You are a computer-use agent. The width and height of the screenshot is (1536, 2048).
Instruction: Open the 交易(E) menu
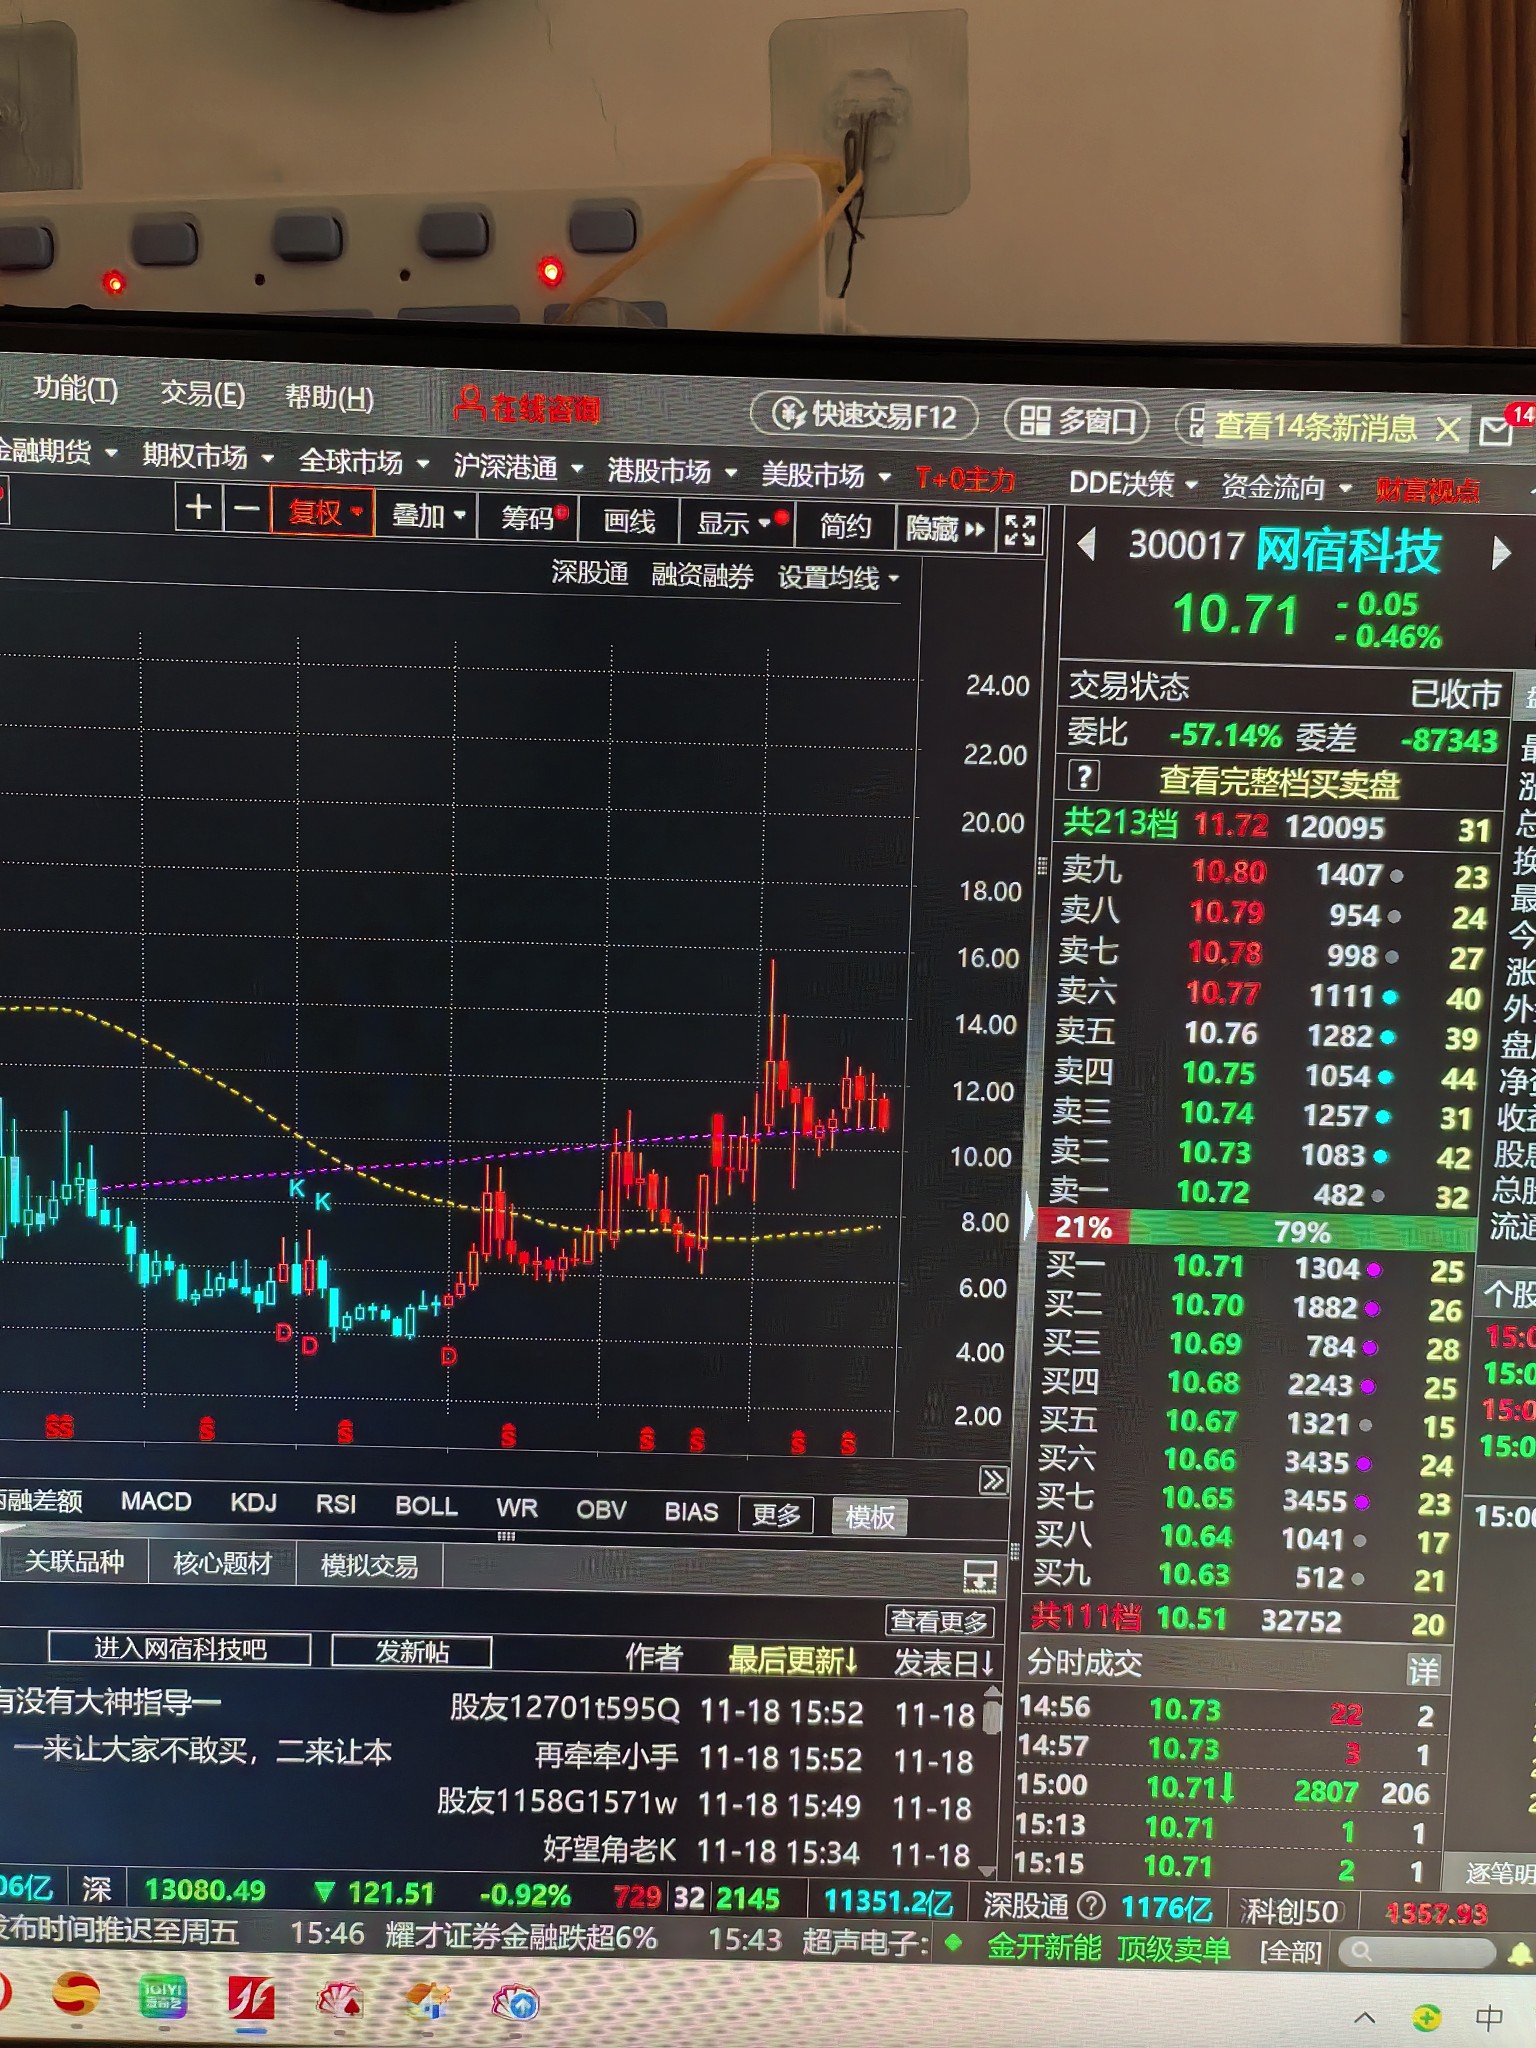pos(203,393)
